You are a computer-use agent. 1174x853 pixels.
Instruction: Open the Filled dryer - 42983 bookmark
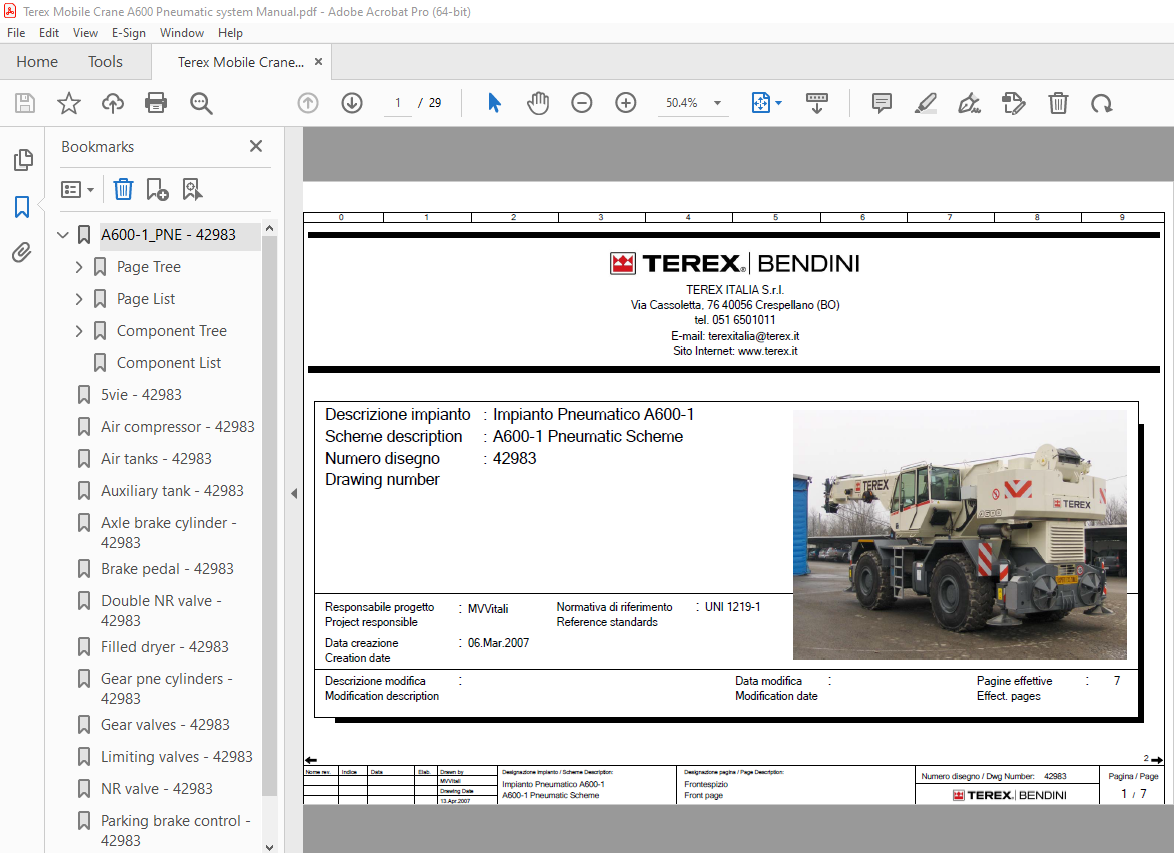tap(165, 647)
